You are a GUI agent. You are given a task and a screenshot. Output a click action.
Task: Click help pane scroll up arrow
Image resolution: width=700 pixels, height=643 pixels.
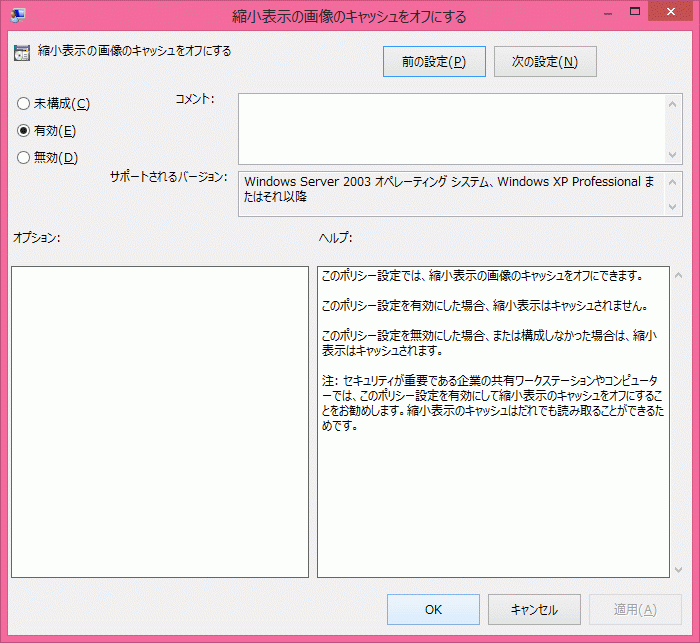click(679, 276)
